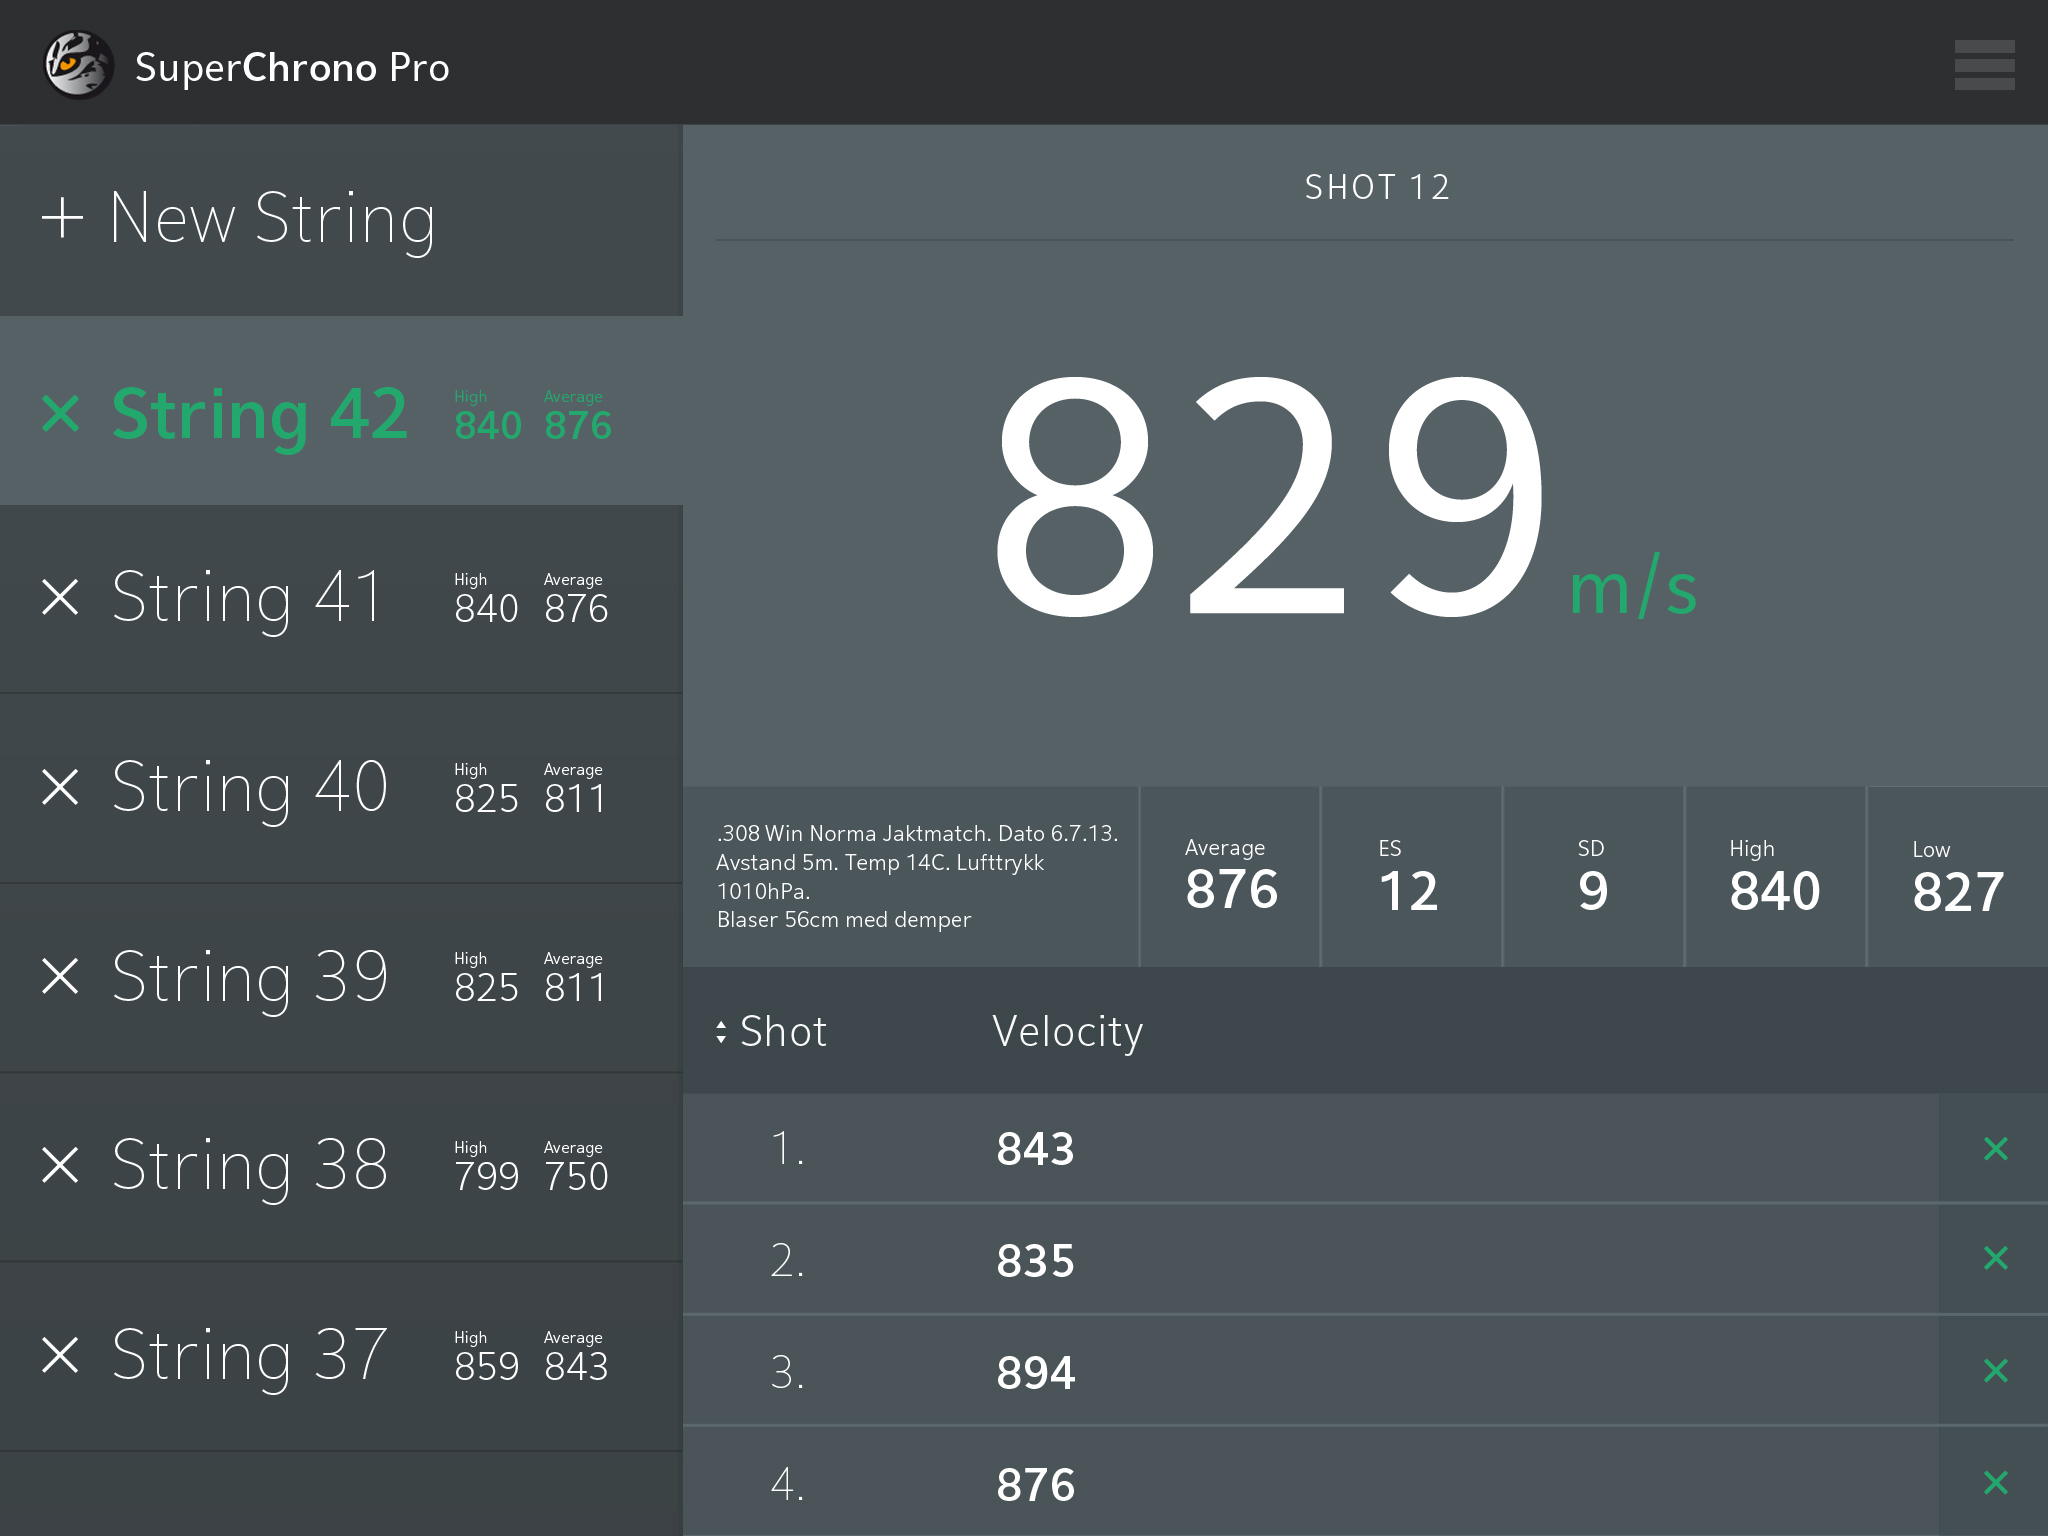The width and height of the screenshot is (2048, 1536).
Task: Click velocity value 843 in row 1
Action: click(1035, 1149)
